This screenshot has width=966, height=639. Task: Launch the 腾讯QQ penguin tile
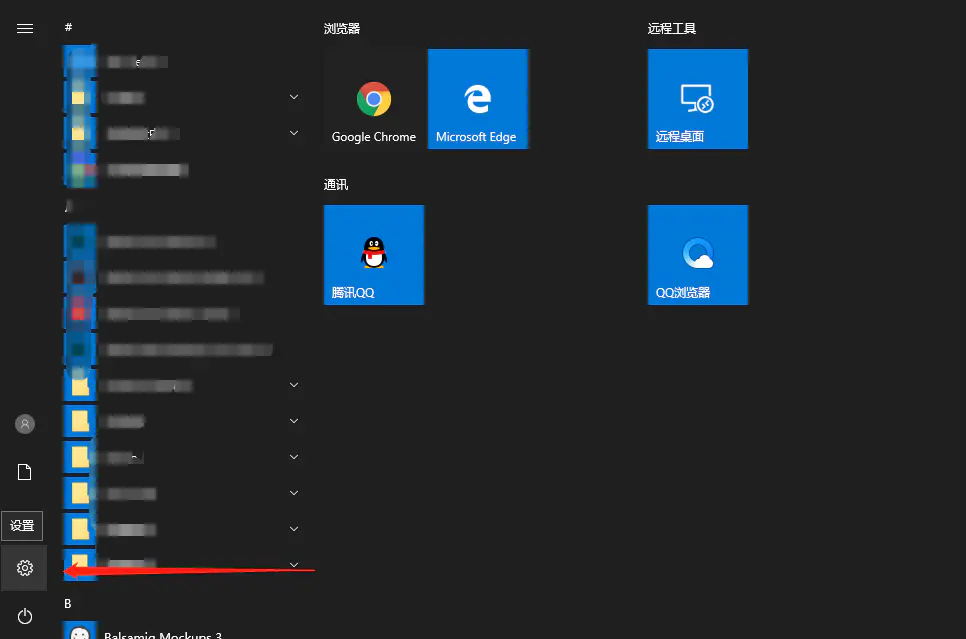tap(374, 254)
